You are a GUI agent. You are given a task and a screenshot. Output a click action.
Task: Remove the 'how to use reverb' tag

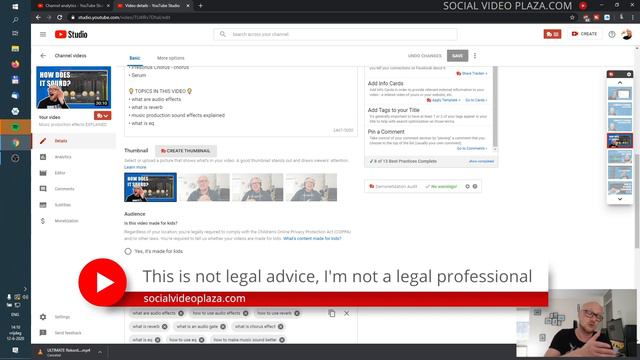pos(297,313)
